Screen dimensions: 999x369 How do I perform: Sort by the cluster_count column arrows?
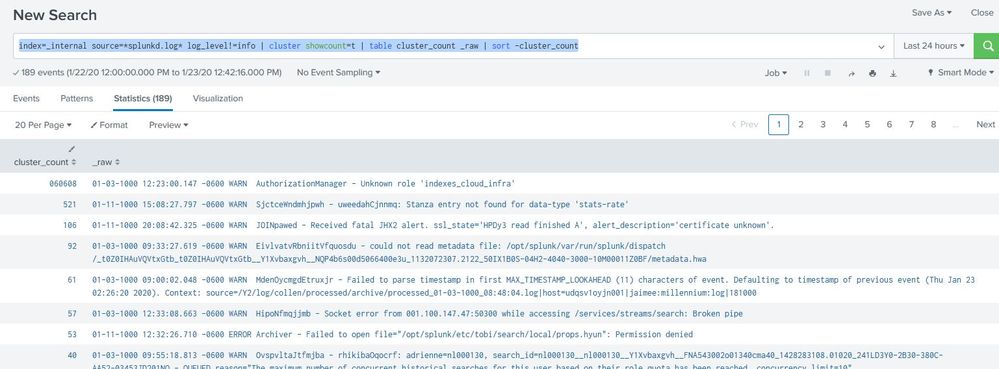74,163
